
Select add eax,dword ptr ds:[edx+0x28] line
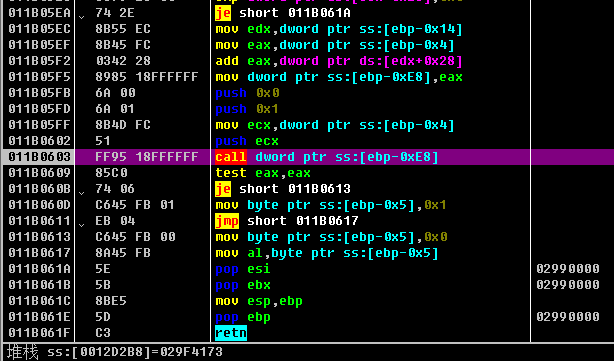point(339,61)
